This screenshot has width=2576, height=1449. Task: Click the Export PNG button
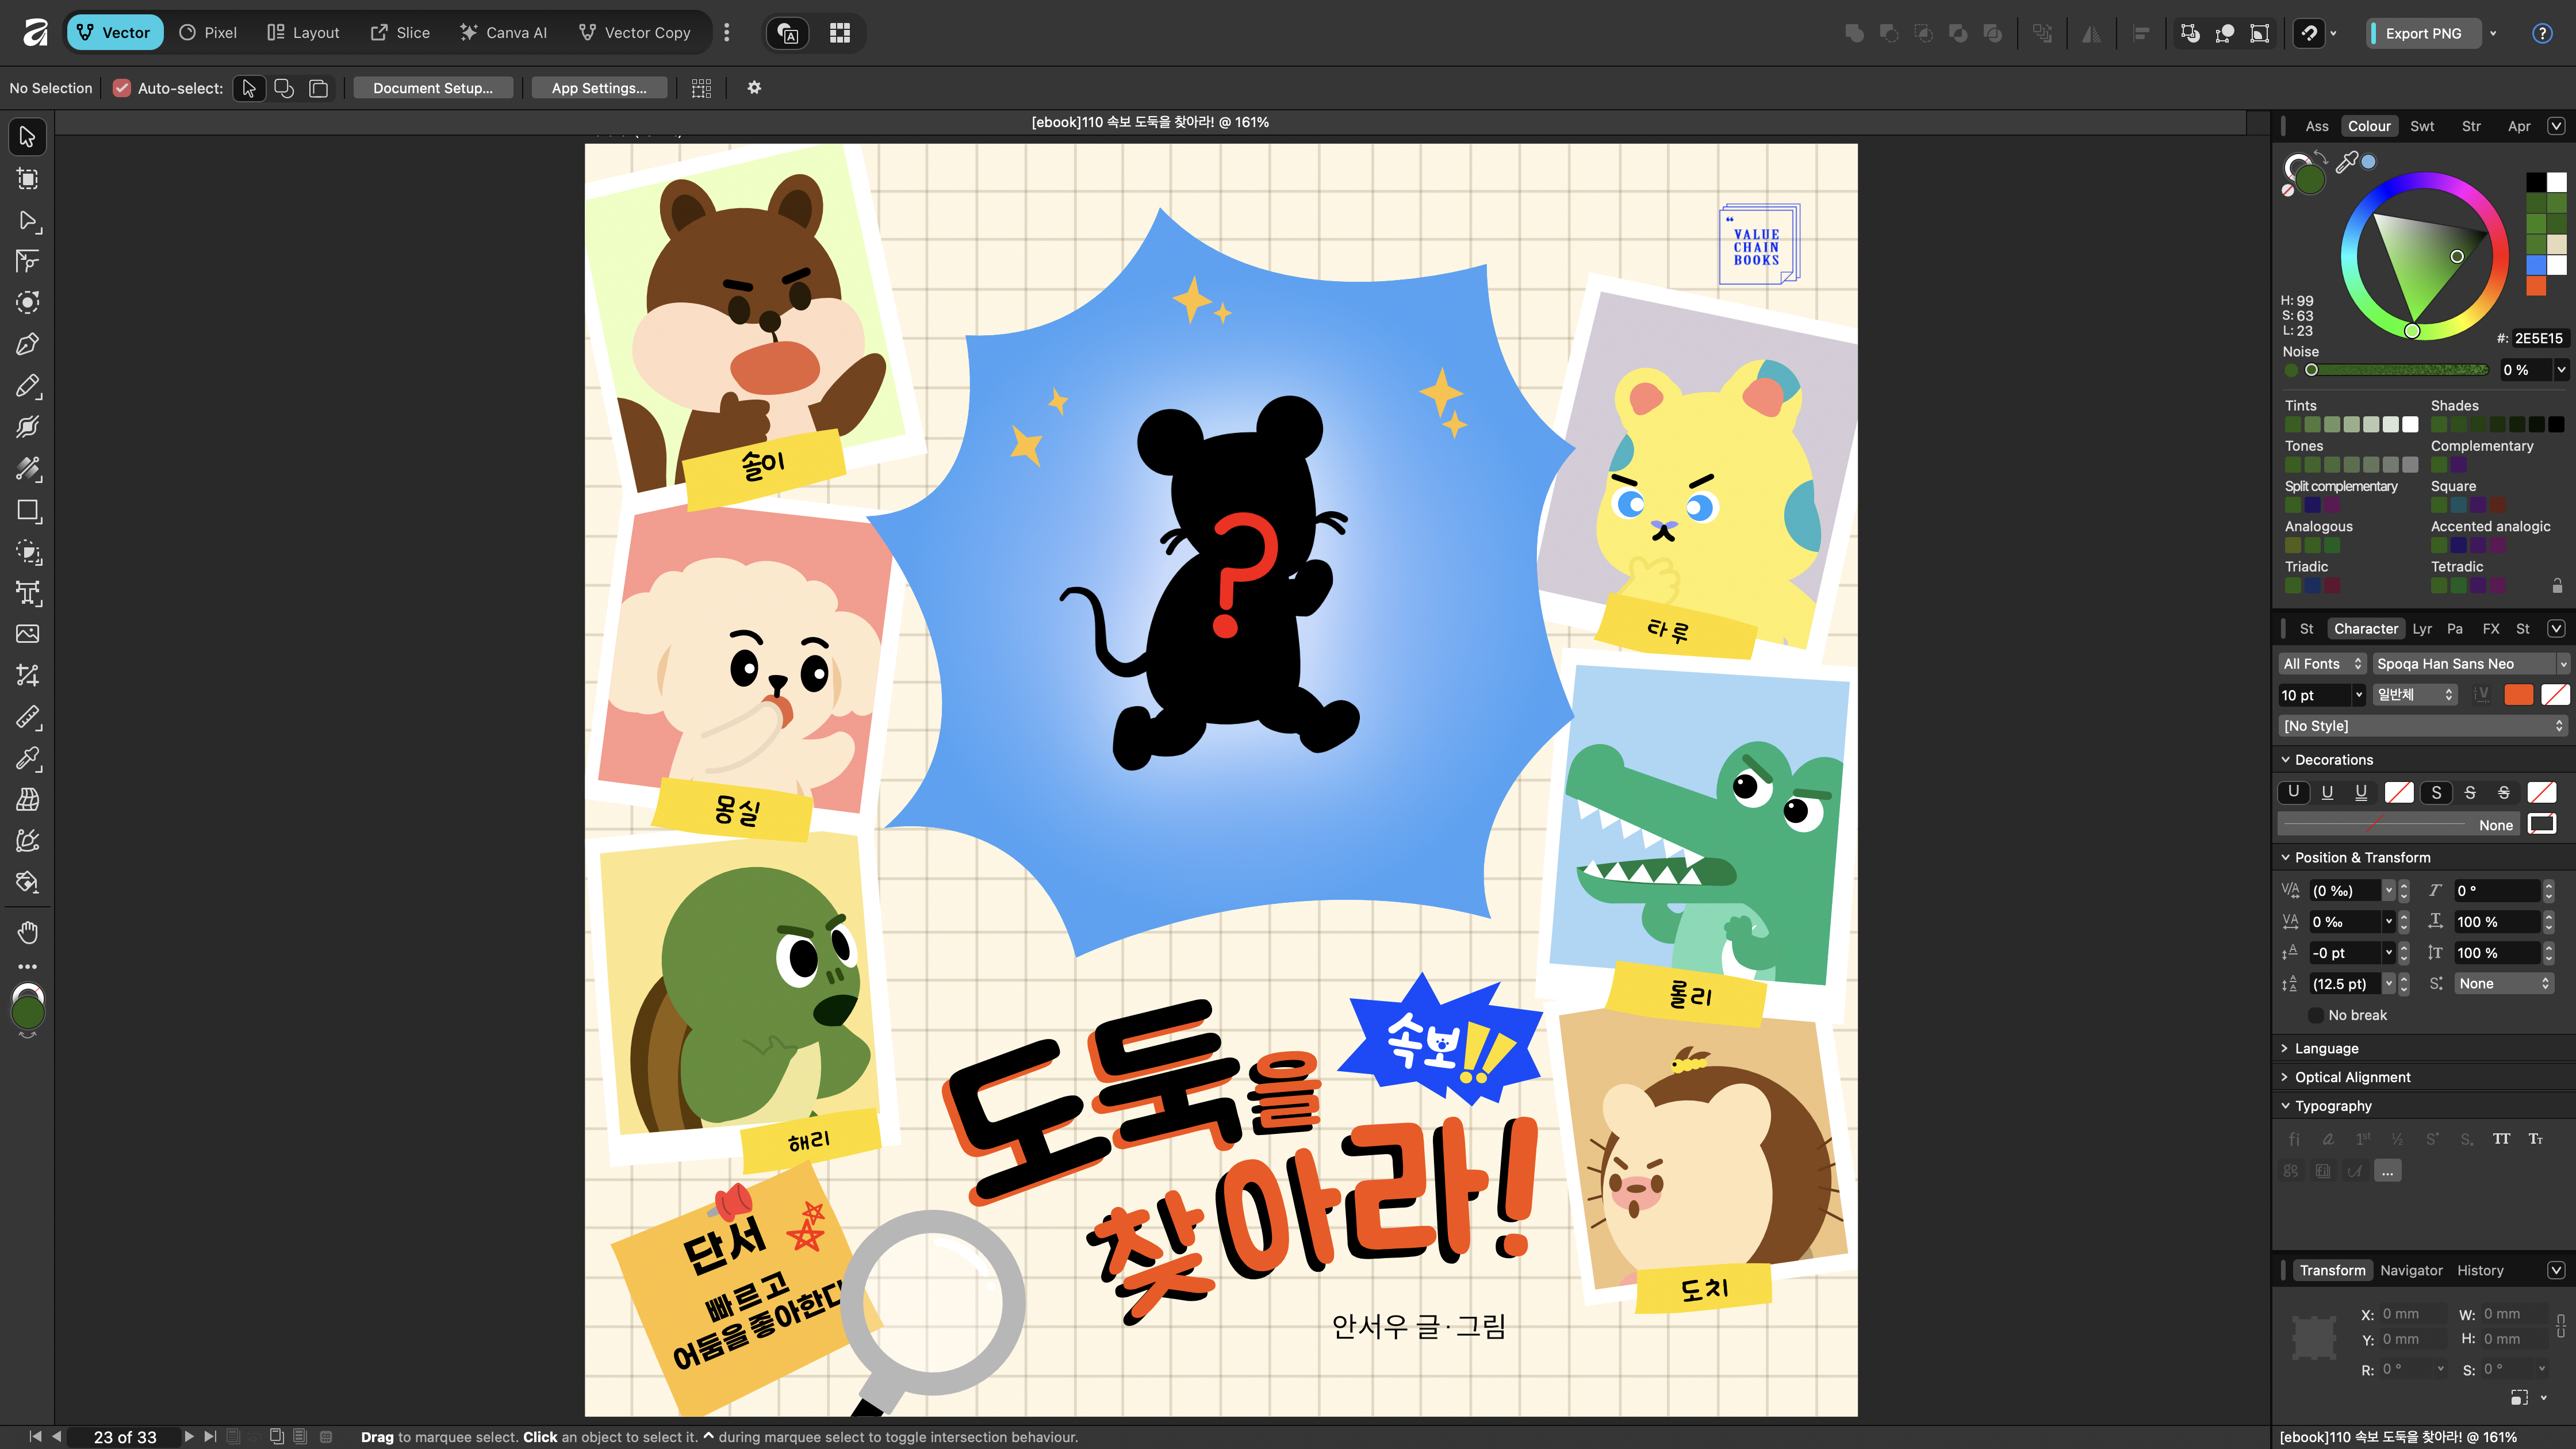click(2423, 33)
